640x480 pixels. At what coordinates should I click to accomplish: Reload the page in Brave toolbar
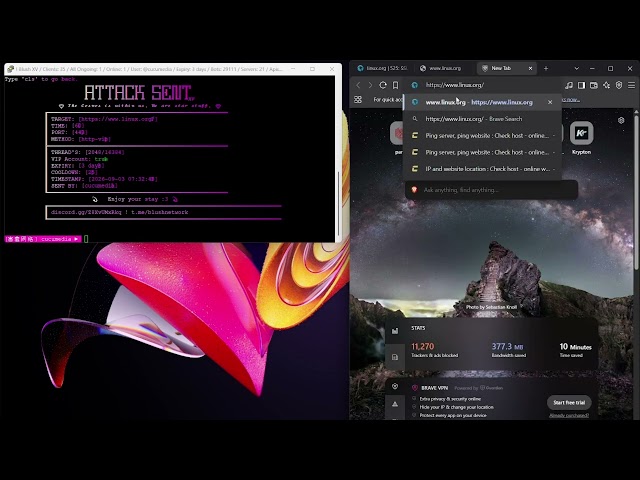click(x=382, y=85)
